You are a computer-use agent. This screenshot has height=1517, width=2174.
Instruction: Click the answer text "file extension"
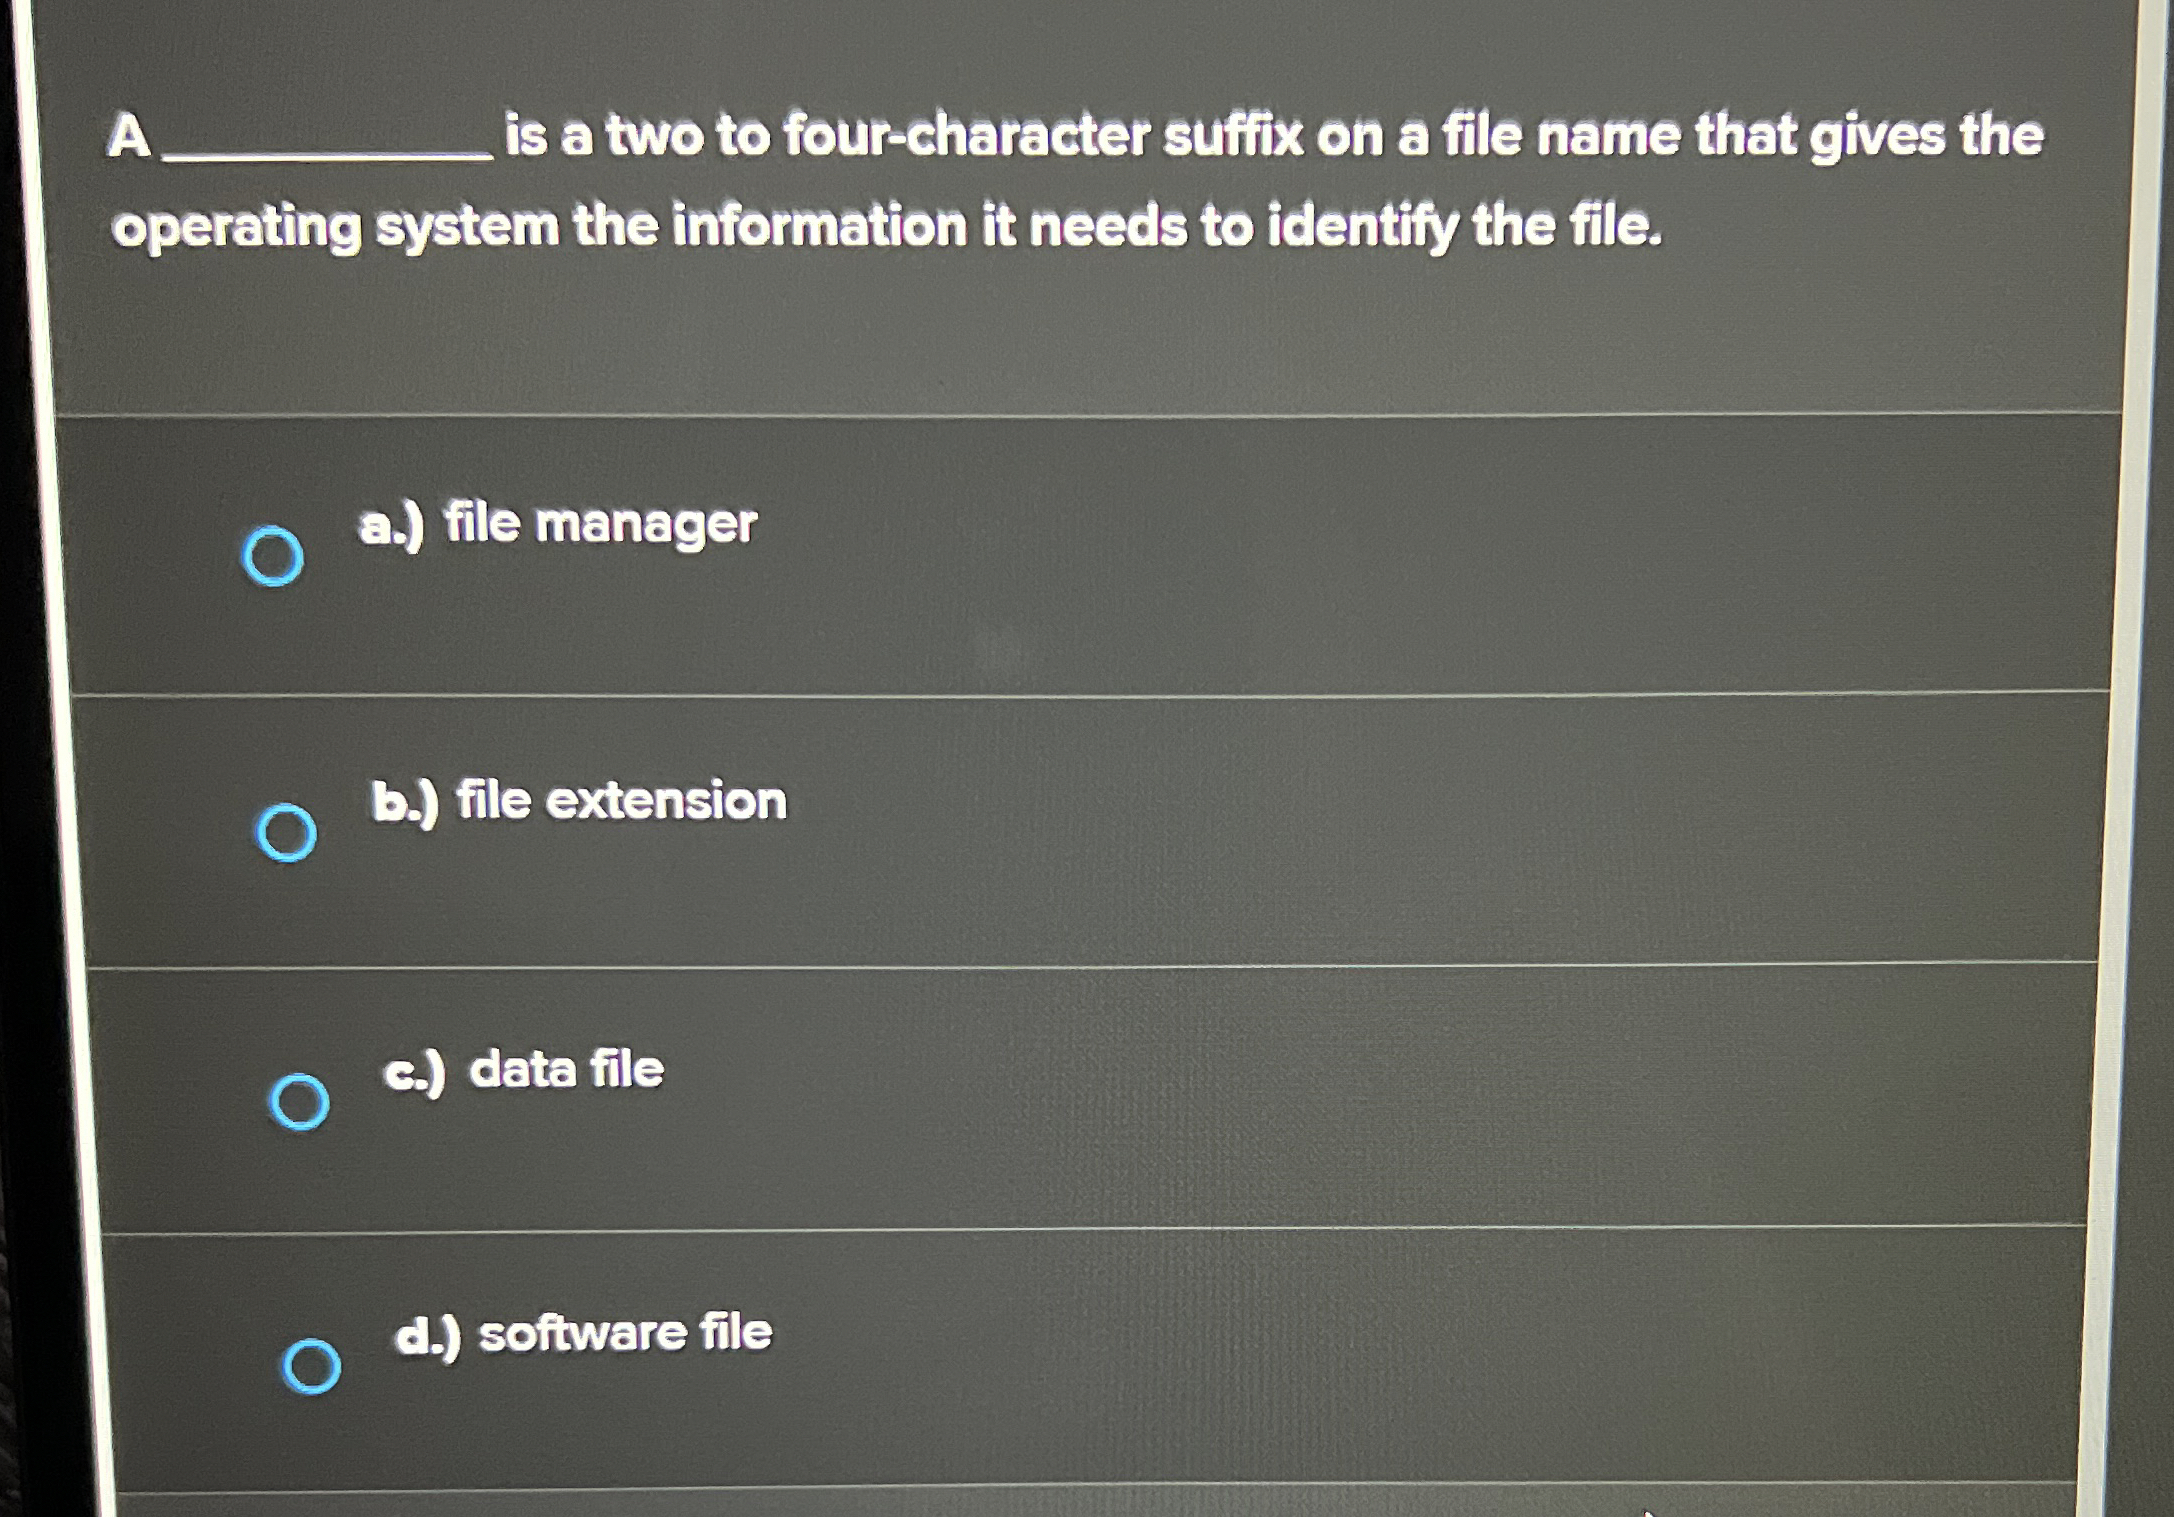[x=577, y=799]
